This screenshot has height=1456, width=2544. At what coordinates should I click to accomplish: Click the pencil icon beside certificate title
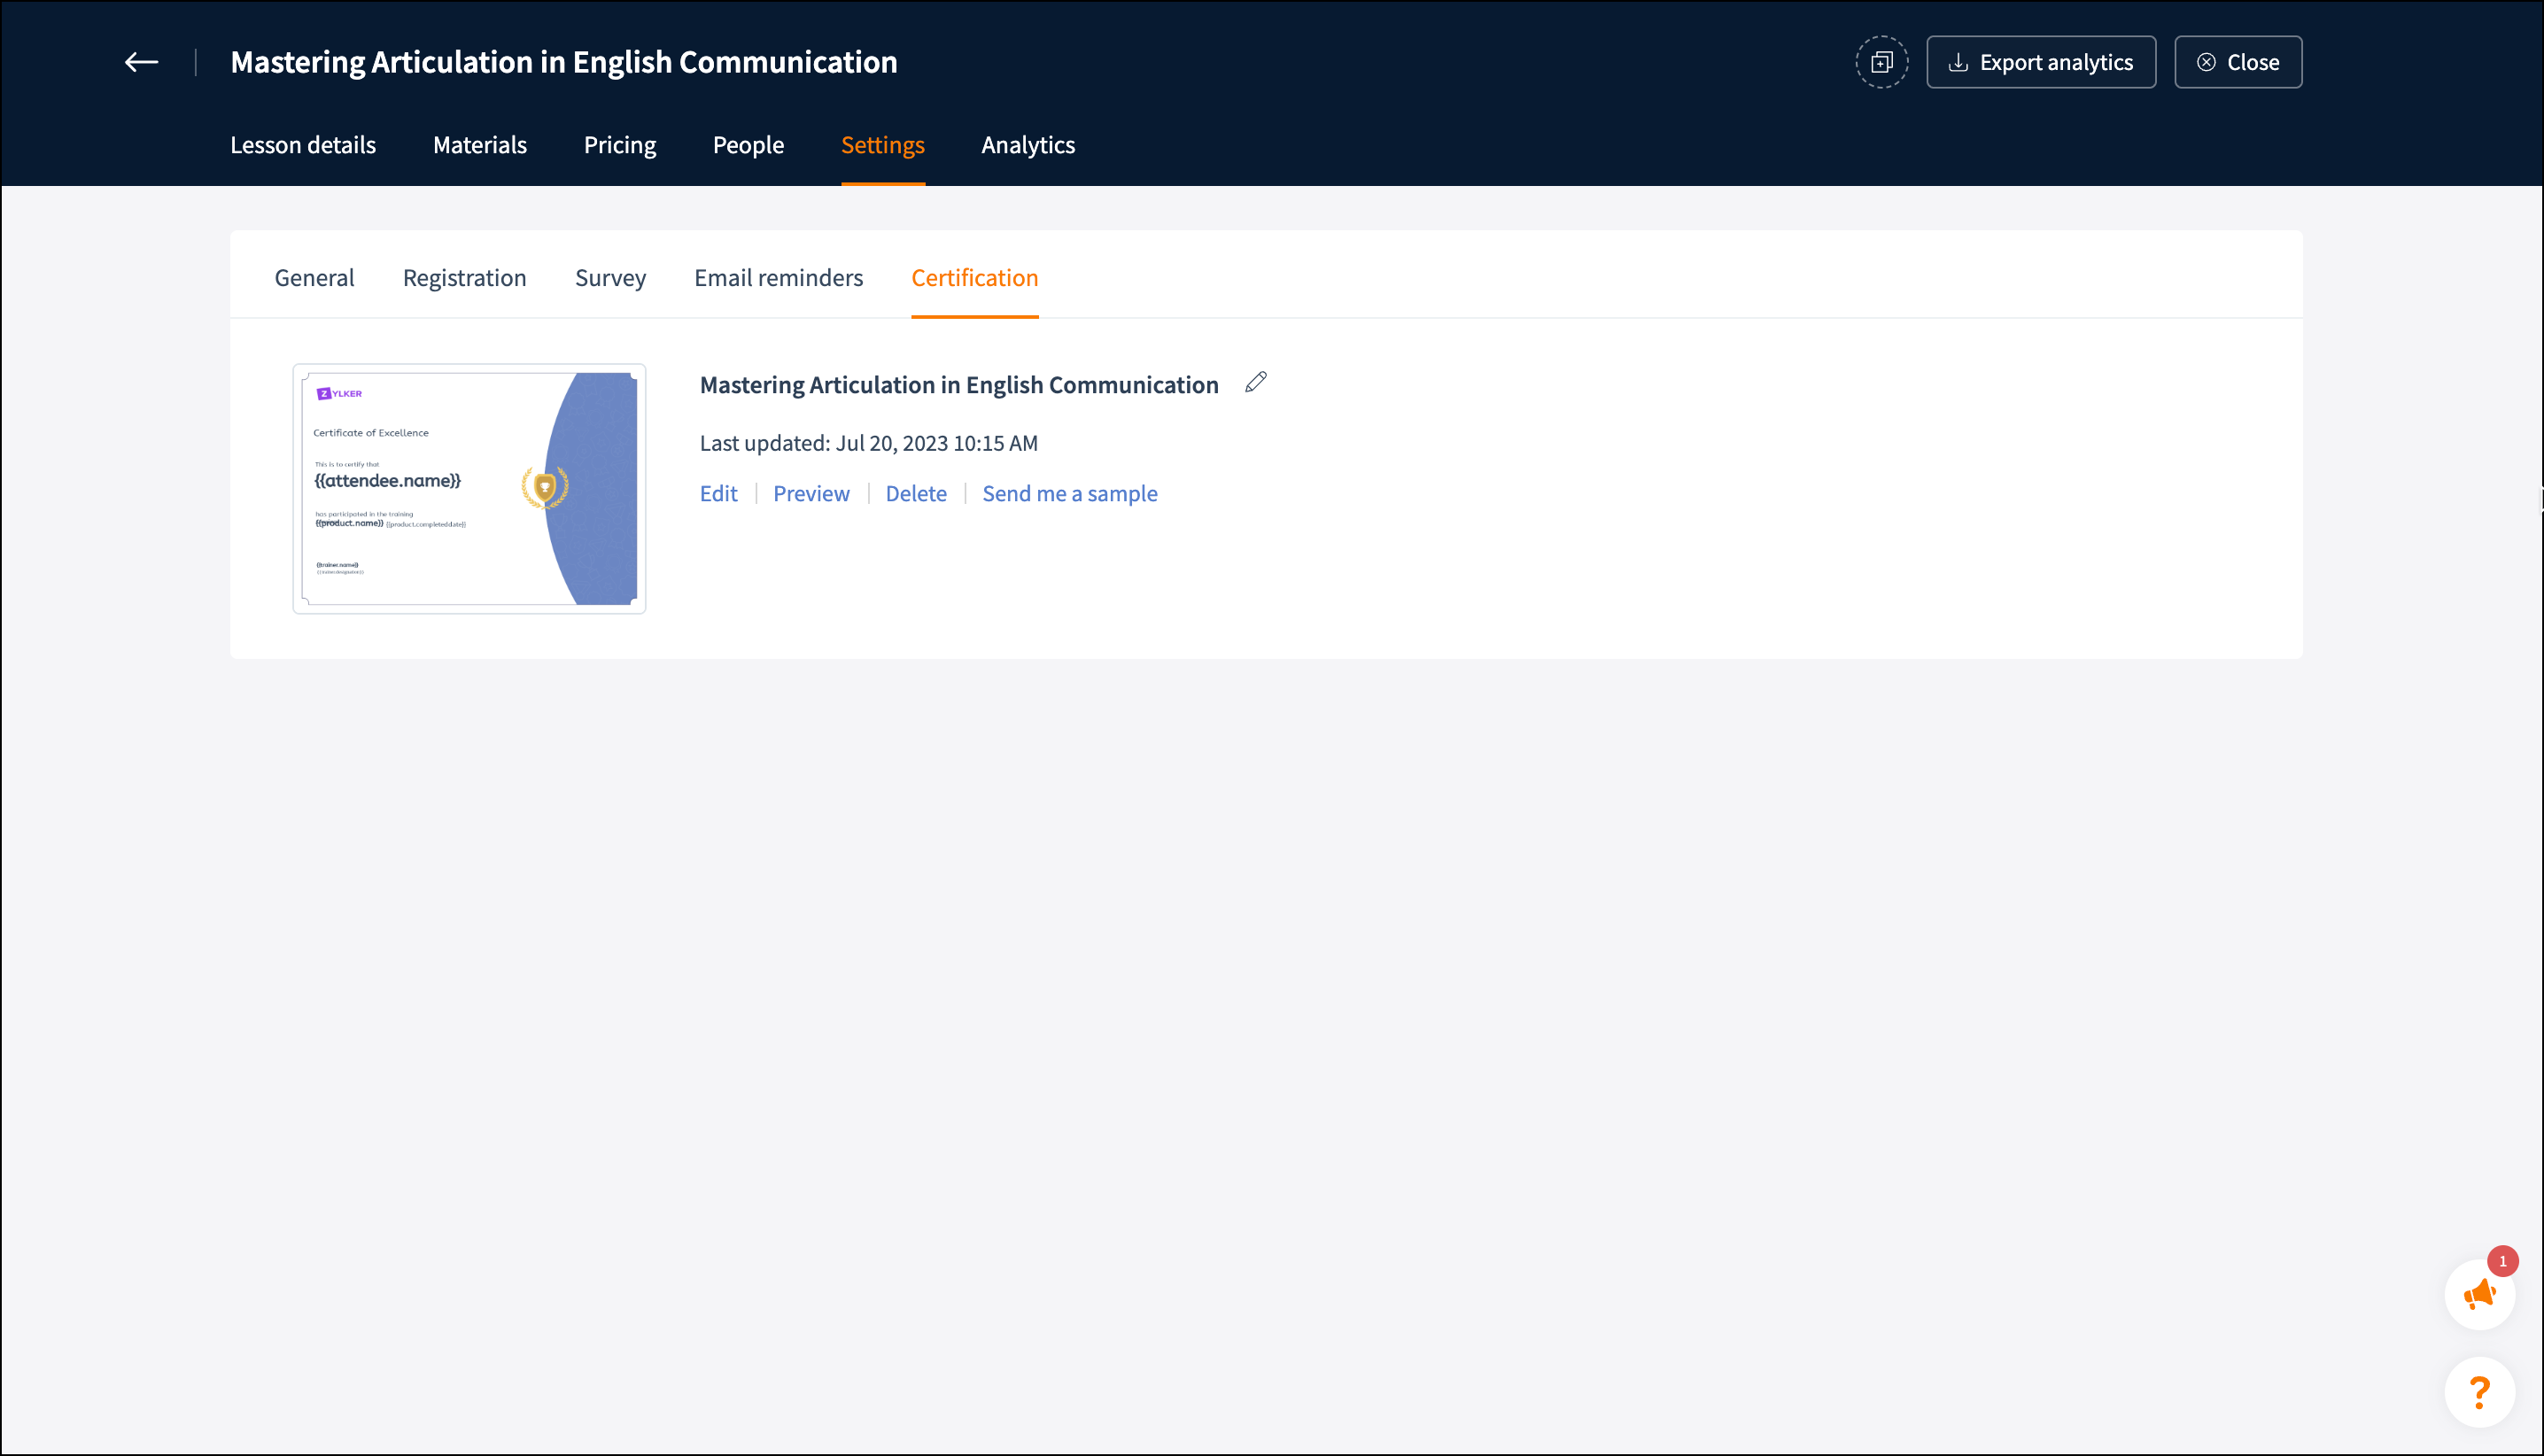[x=1256, y=382]
